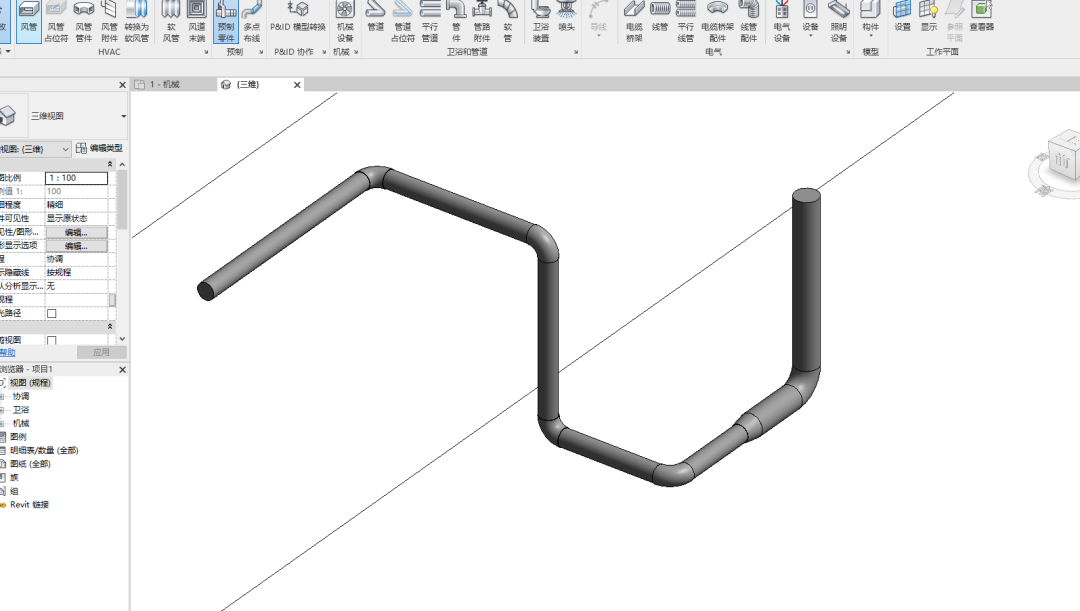Select the 管道占位符 pipe placeholder tool
This screenshot has width=1080, height=611.
click(x=403, y=21)
